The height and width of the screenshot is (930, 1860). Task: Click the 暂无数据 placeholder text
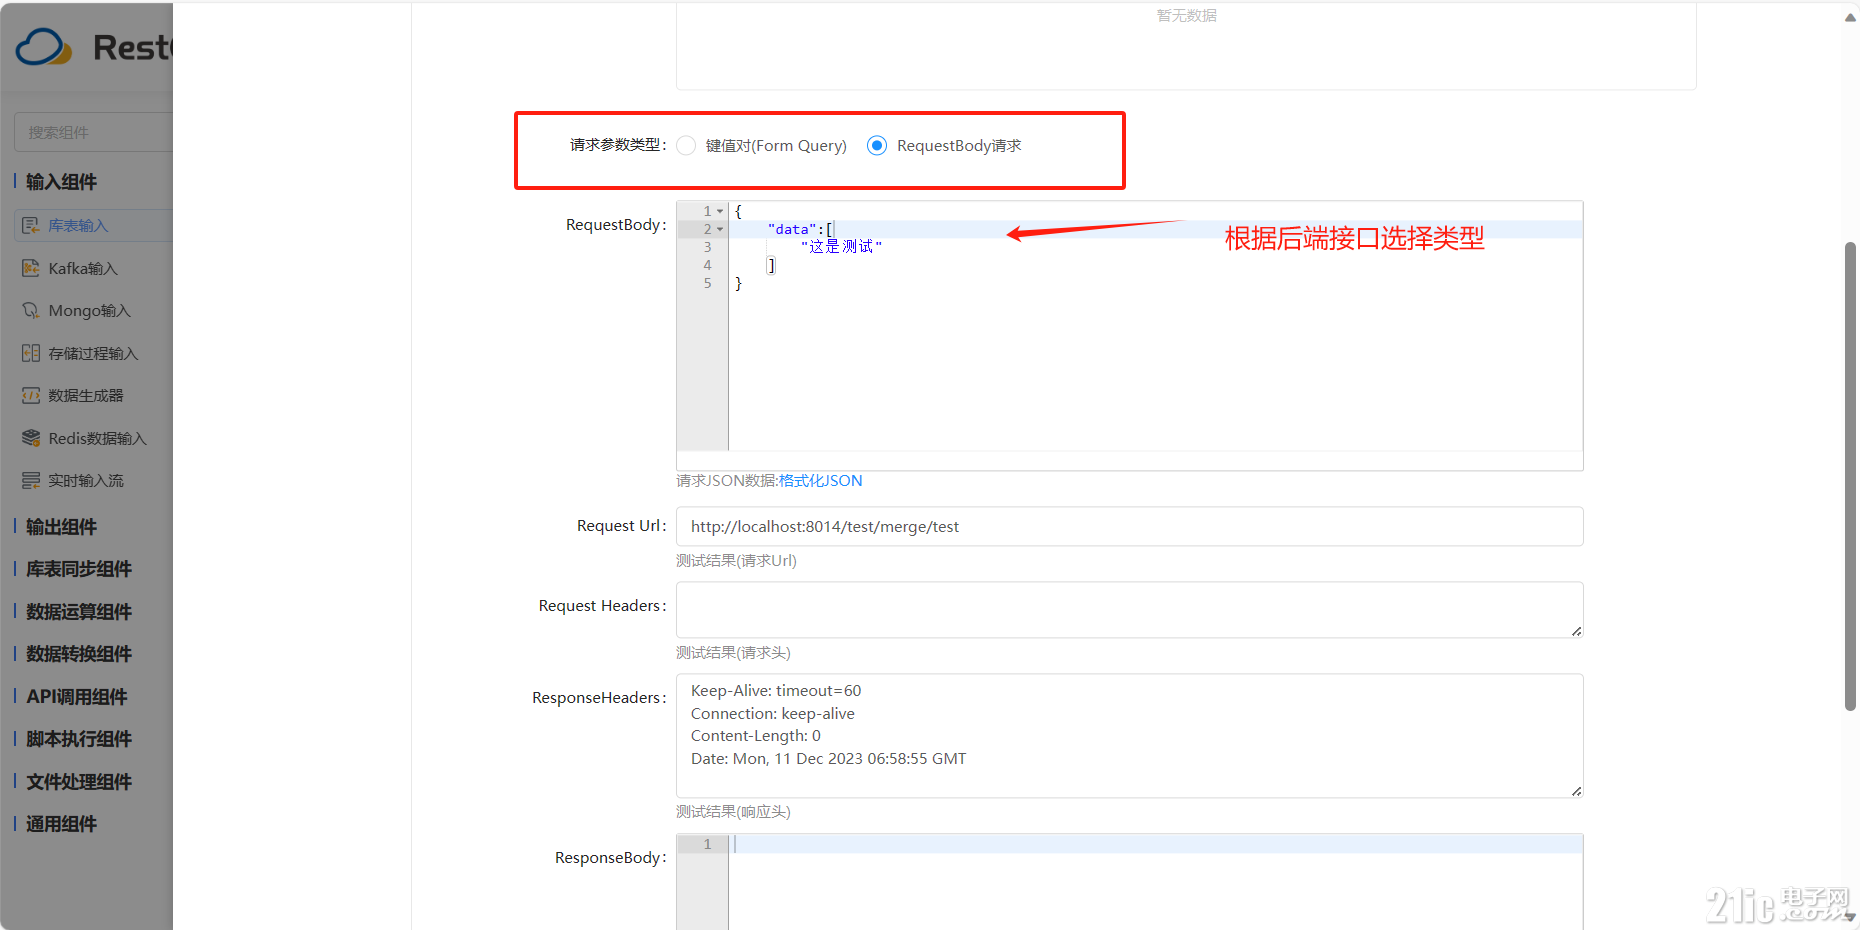(x=1187, y=16)
